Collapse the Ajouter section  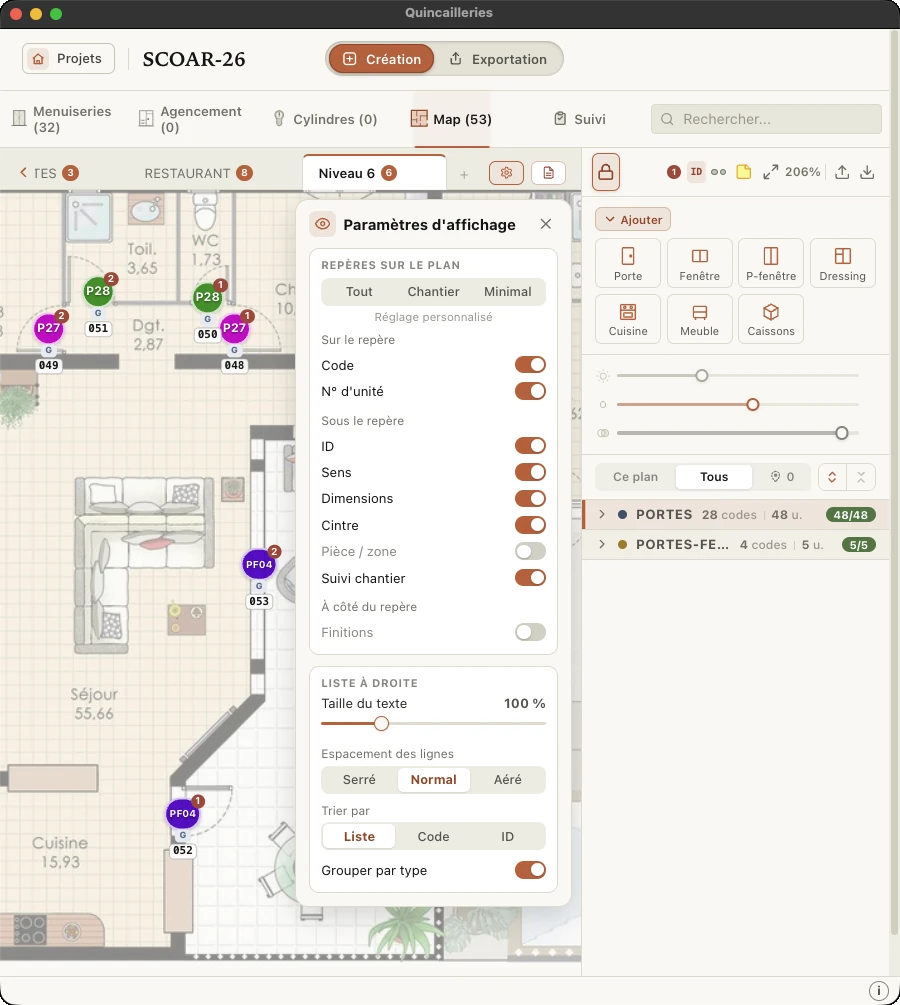633,220
